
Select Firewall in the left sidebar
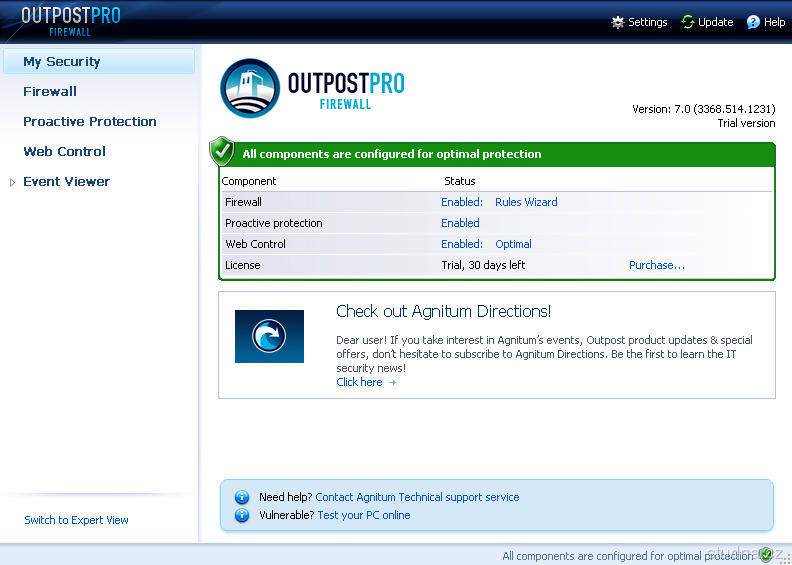click(50, 91)
